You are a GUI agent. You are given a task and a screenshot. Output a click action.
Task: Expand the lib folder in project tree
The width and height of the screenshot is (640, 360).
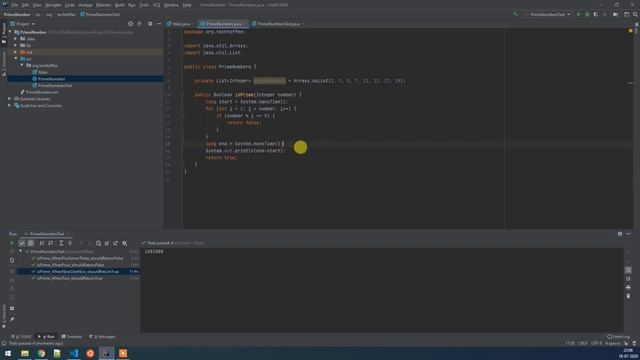pyautogui.click(x=16, y=45)
